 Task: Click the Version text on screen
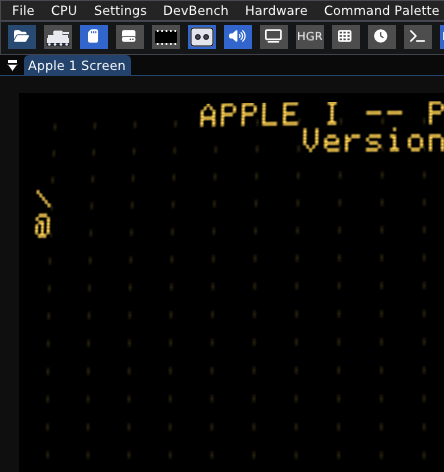click(373, 140)
